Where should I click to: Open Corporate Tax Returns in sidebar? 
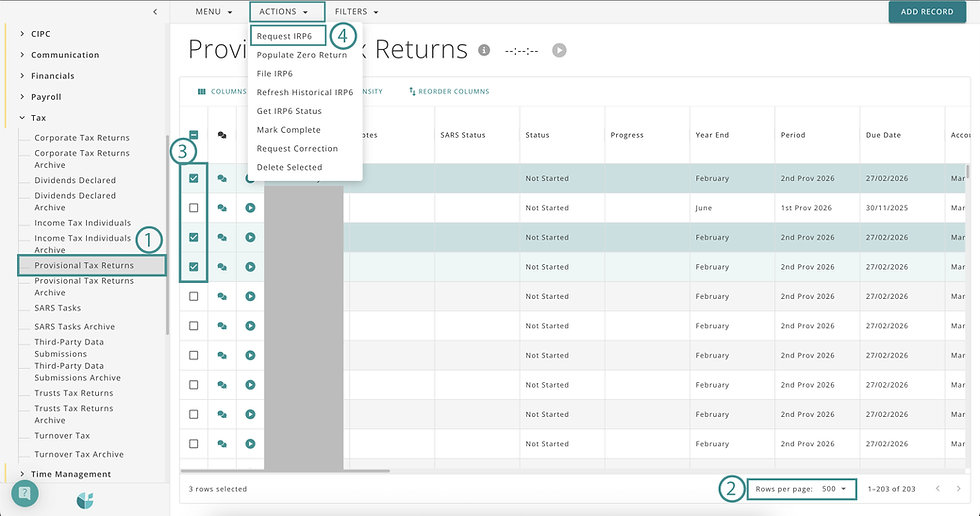coord(82,137)
